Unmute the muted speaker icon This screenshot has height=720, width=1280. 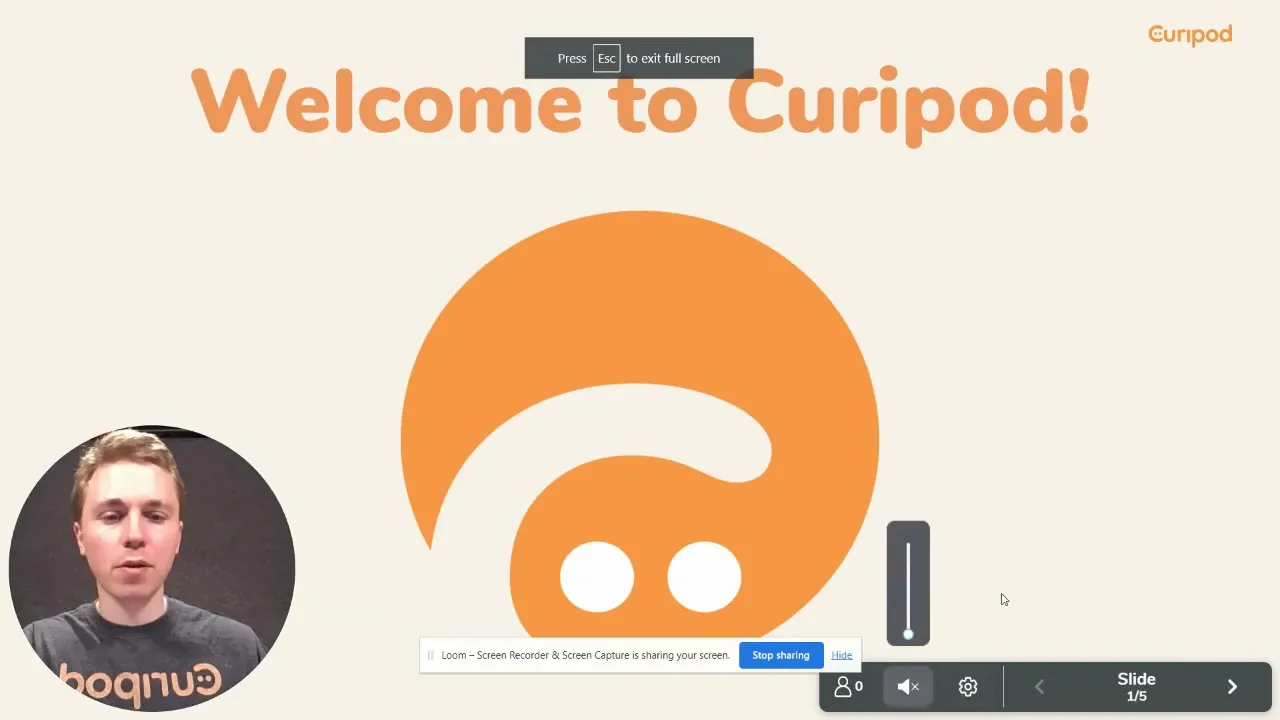908,687
